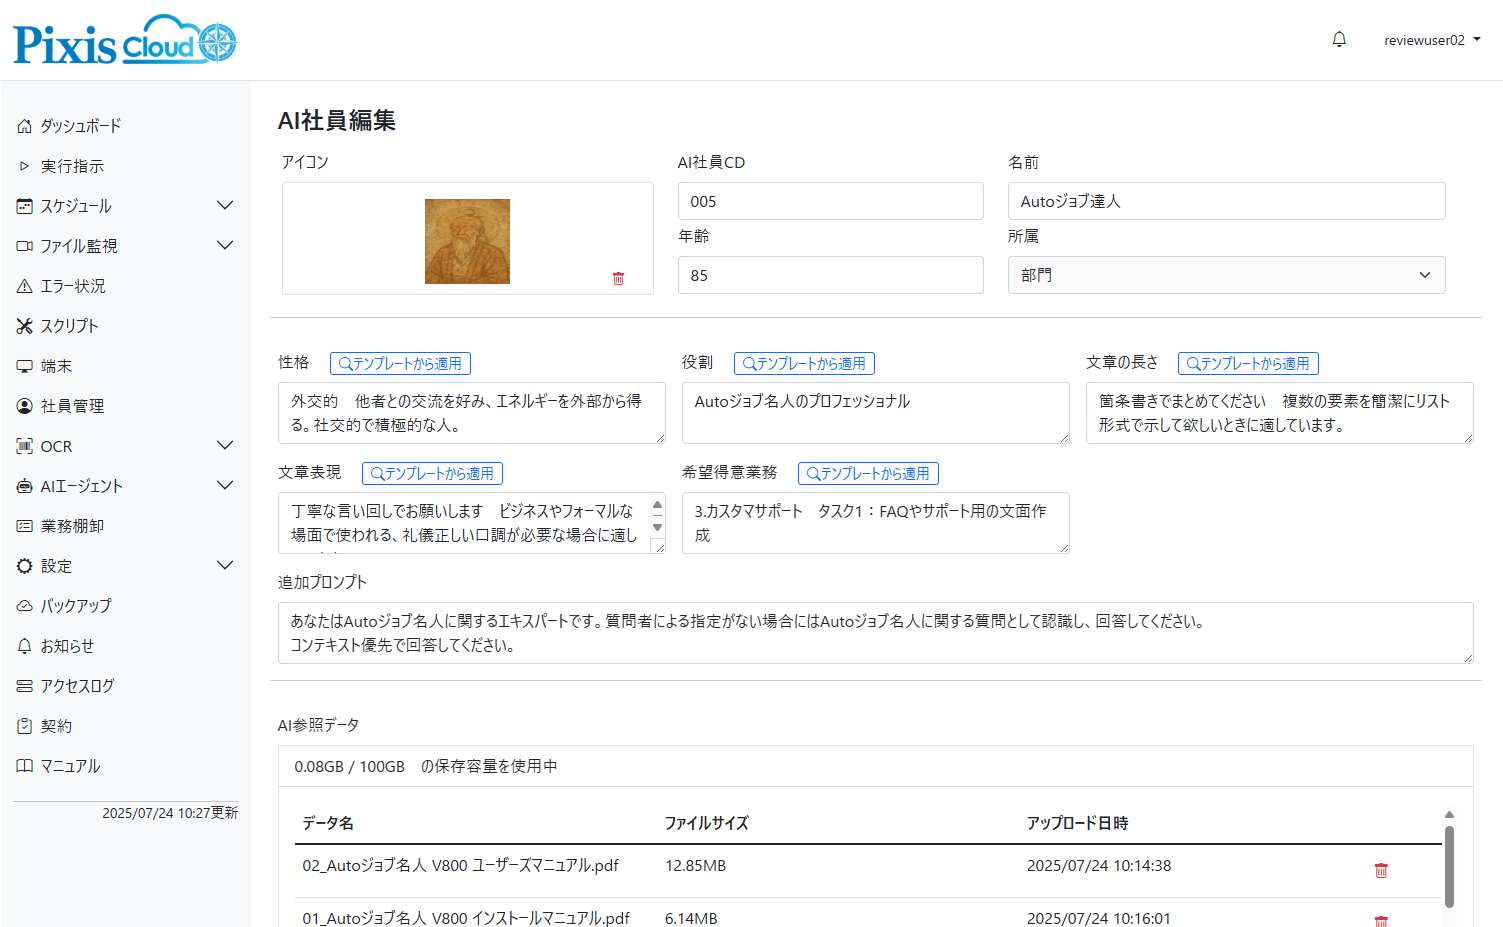
Task: Click the 社員管理 person icon
Action: click(x=25, y=406)
